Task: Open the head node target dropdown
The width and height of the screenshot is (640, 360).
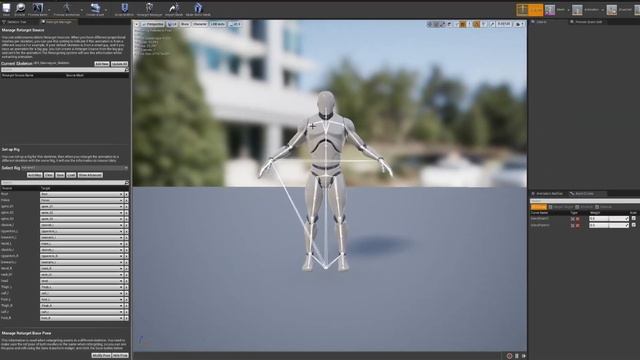Action: coord(82,281)
